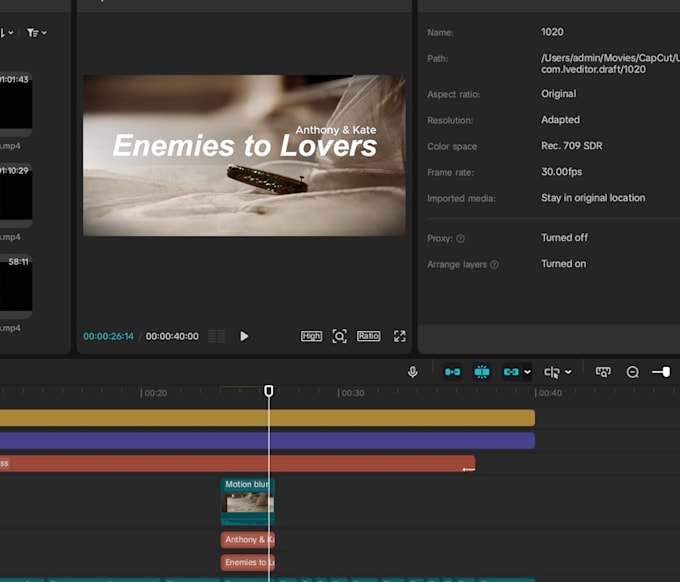The height and width of the screenshot is (582, 680).
Task: Select the Motion blur clip
Action: [x=248, y=501]
